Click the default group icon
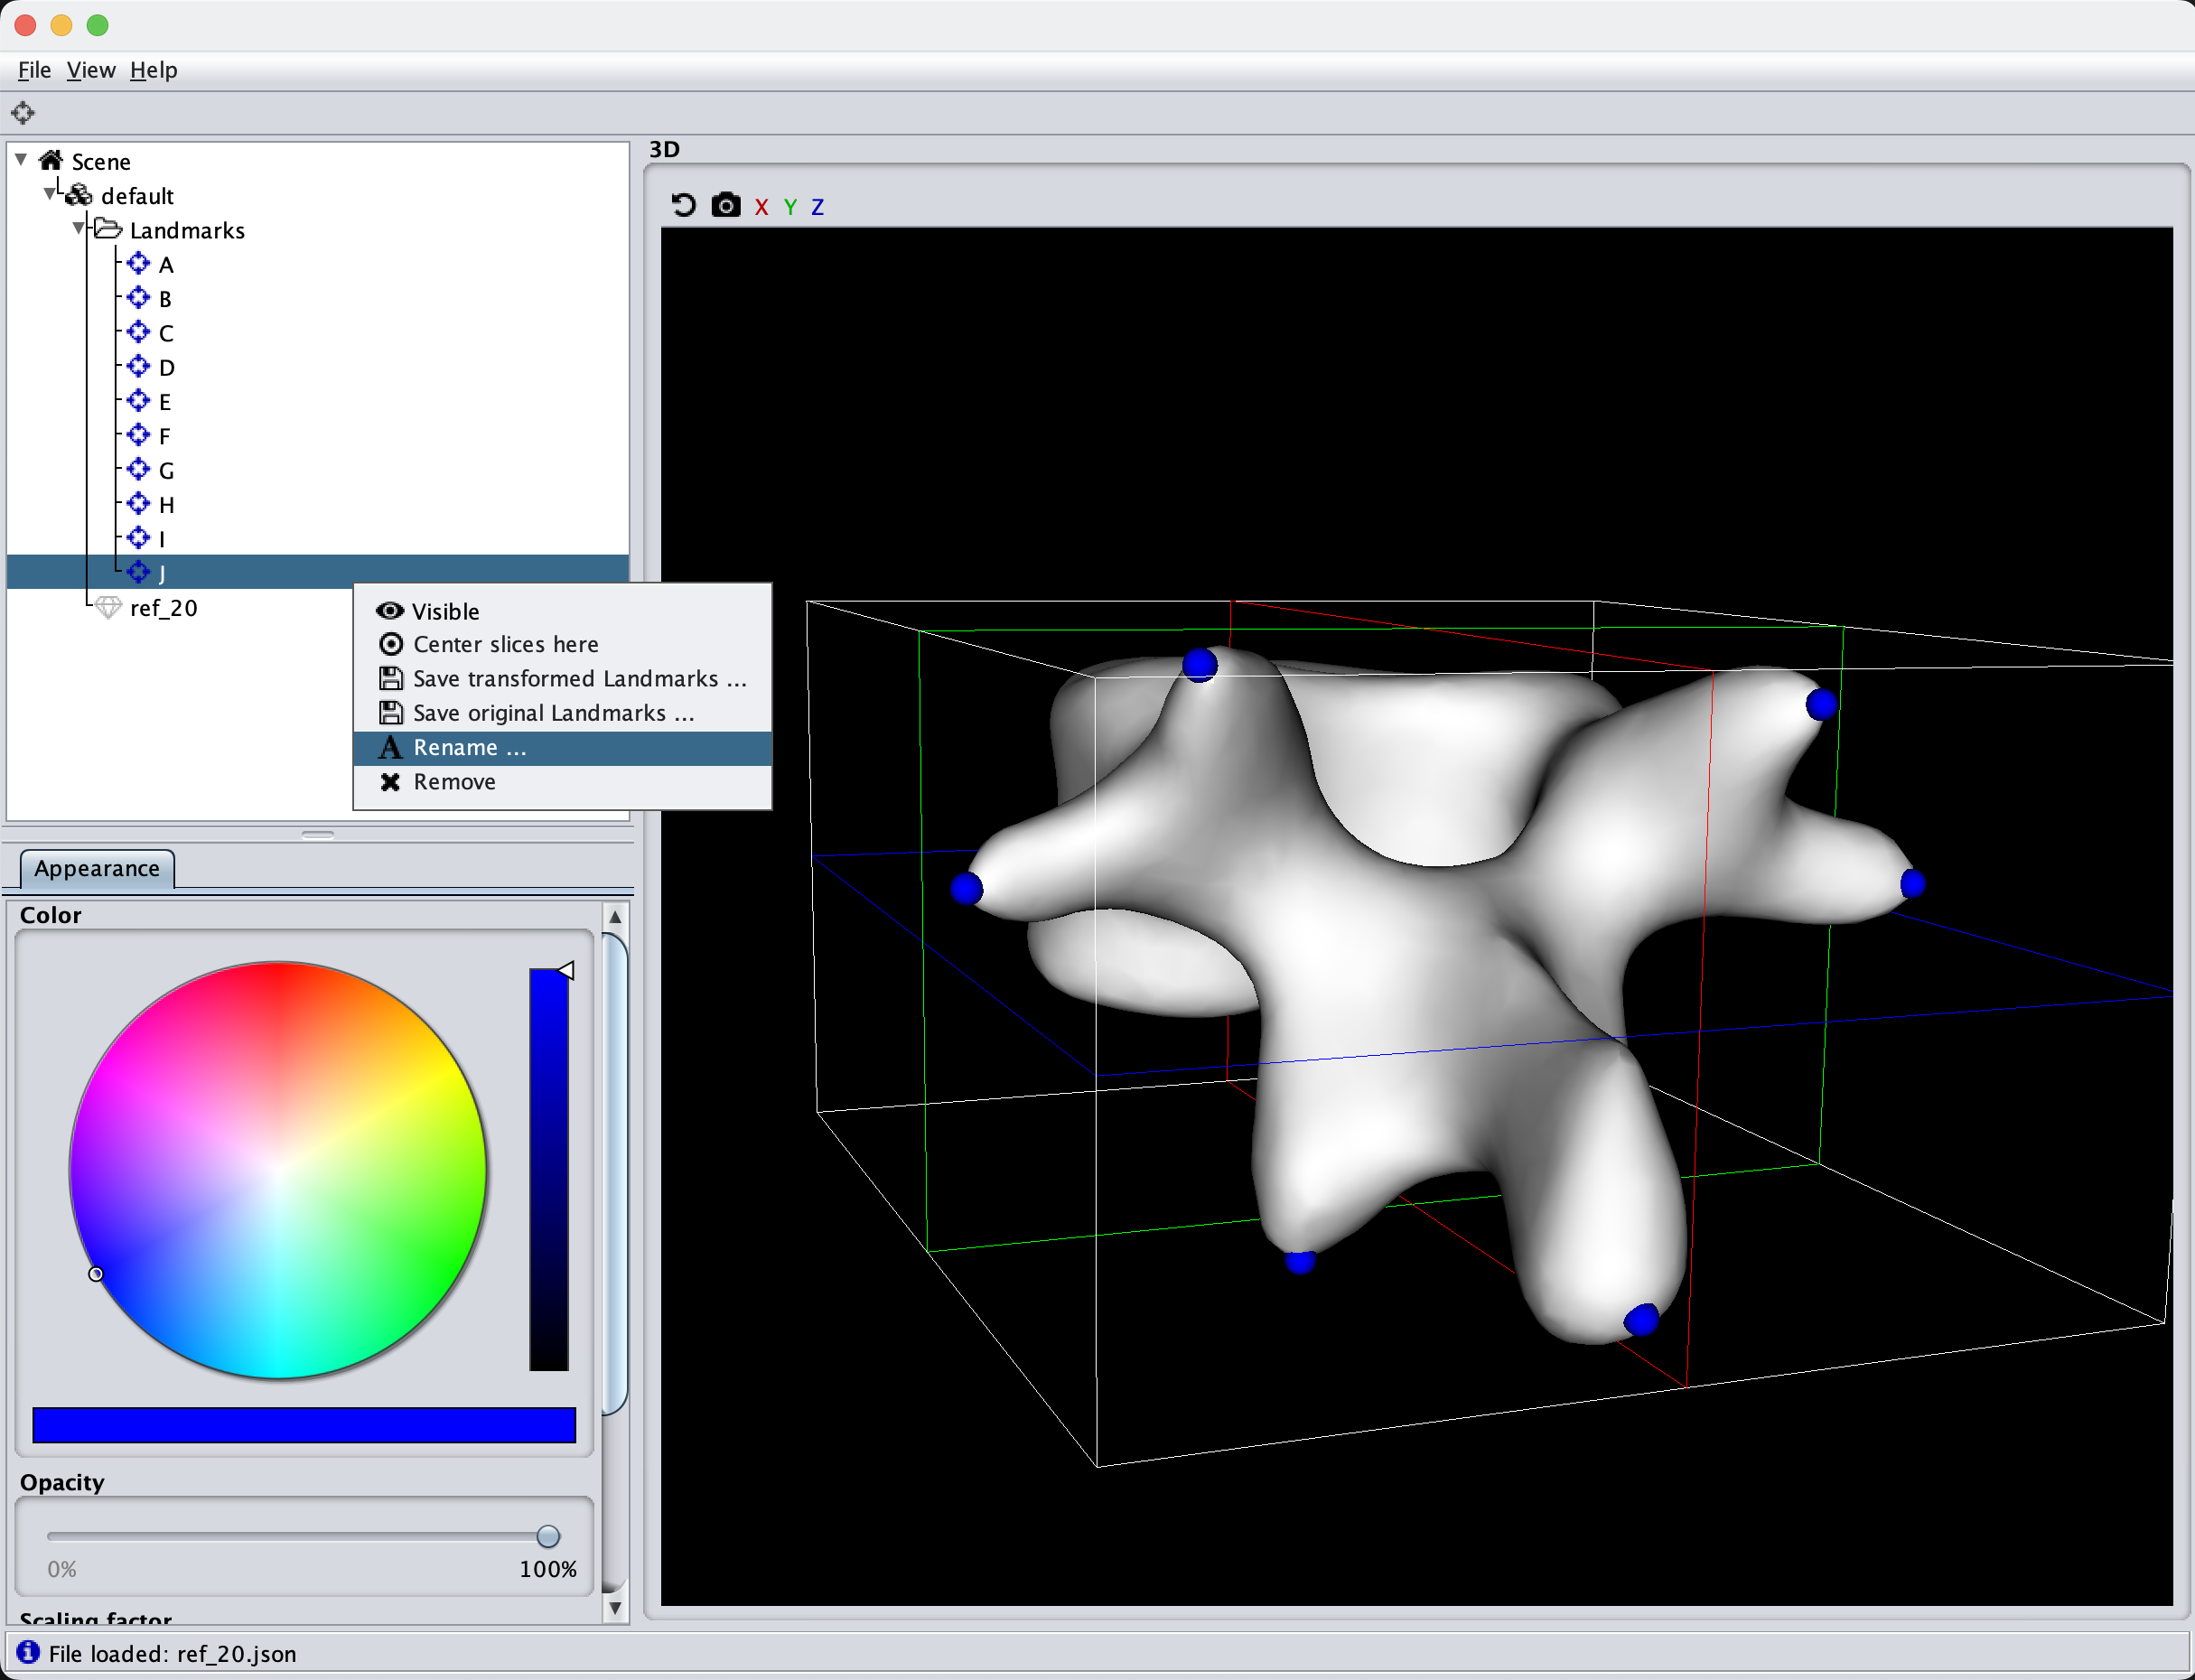Screen dimensions: 2195x1680 click(79, 195)
